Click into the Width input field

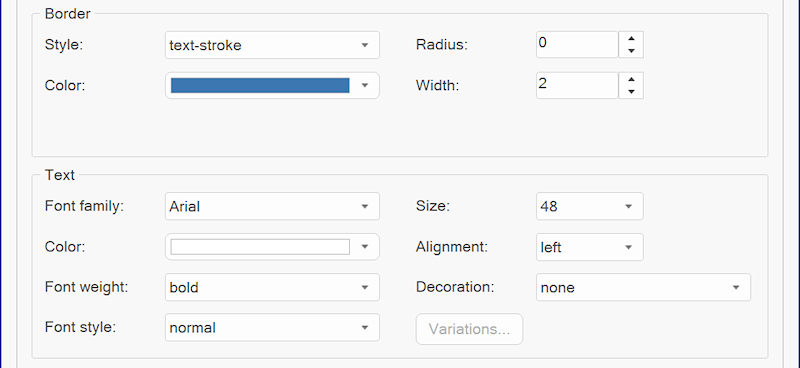577,85
